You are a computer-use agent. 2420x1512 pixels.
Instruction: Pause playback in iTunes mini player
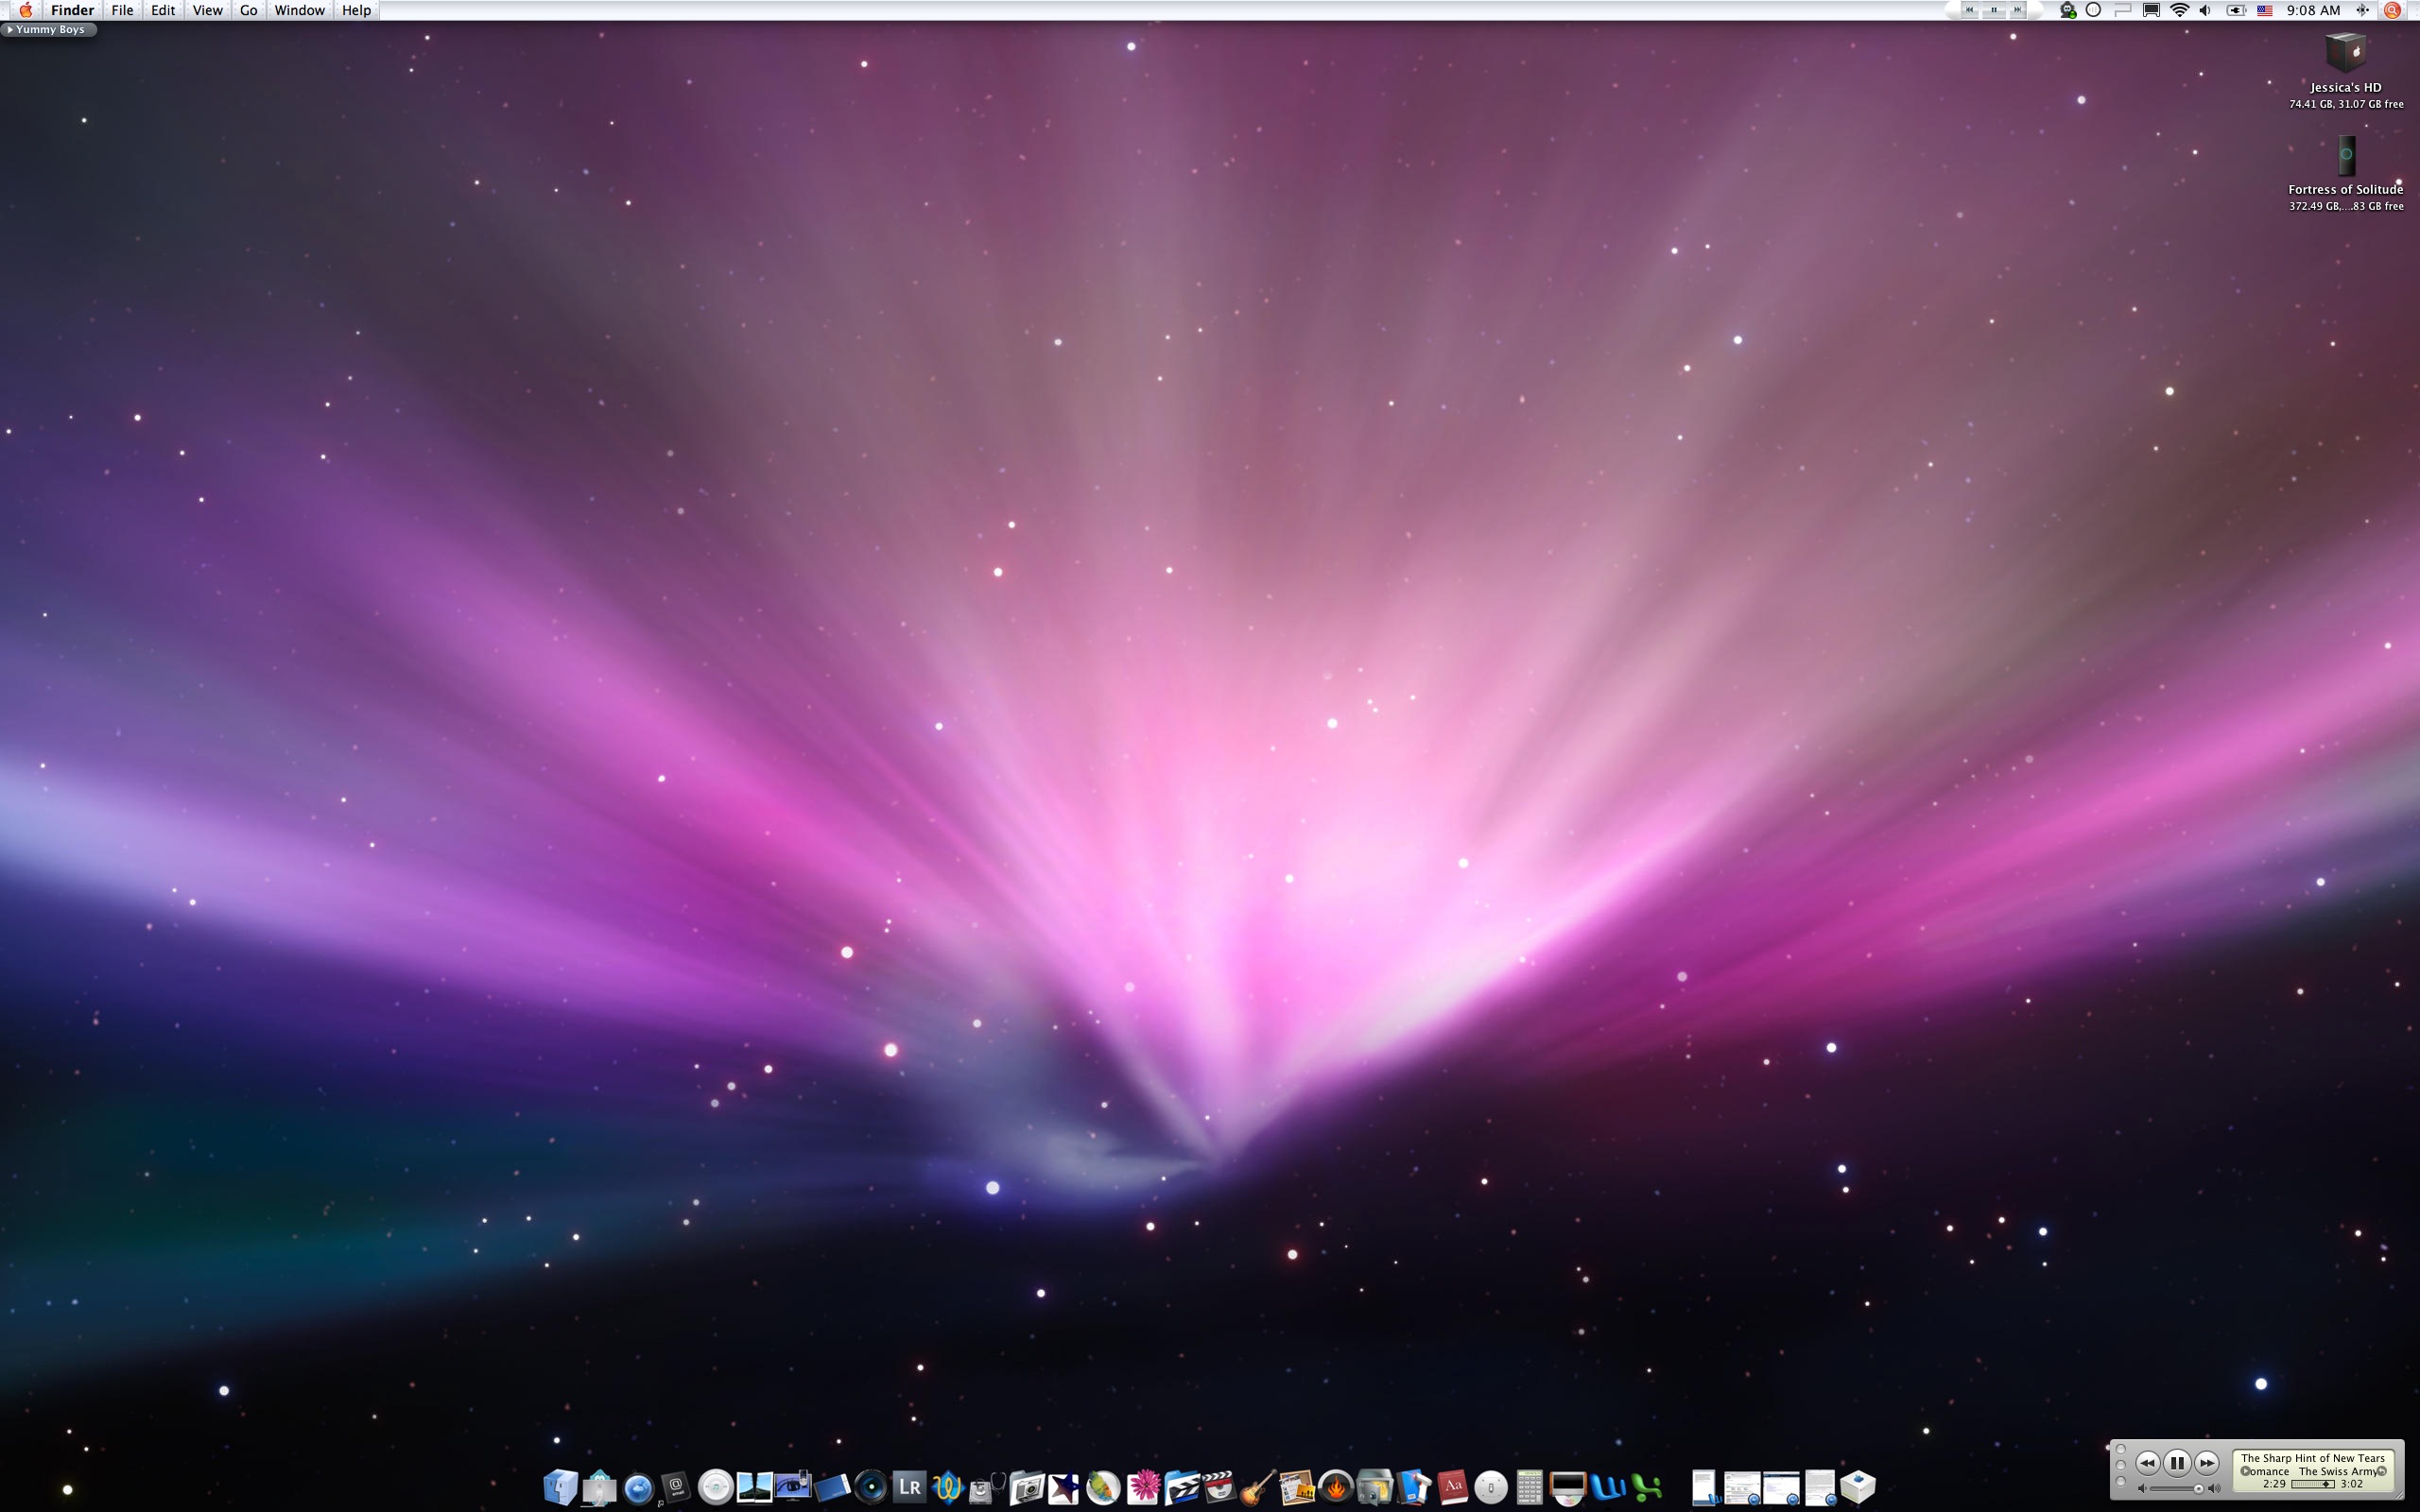coord(2177,1464)
